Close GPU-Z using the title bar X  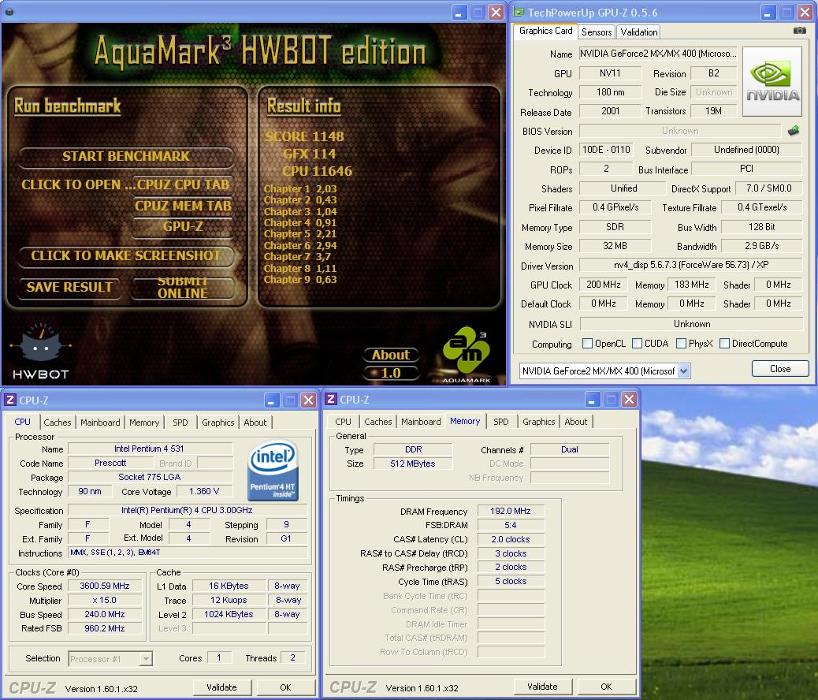pos(805,13)
